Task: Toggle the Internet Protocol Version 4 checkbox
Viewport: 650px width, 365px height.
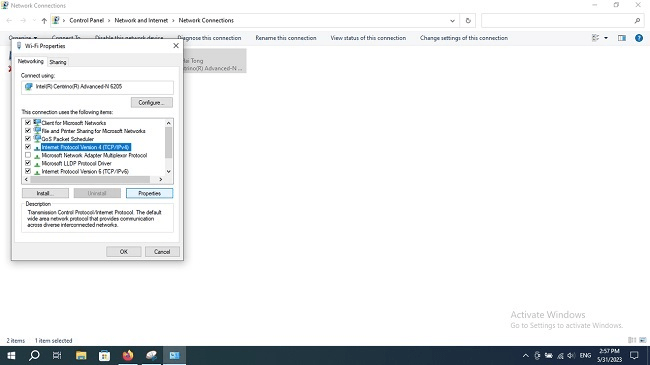Action: click(x=28, y=147)
